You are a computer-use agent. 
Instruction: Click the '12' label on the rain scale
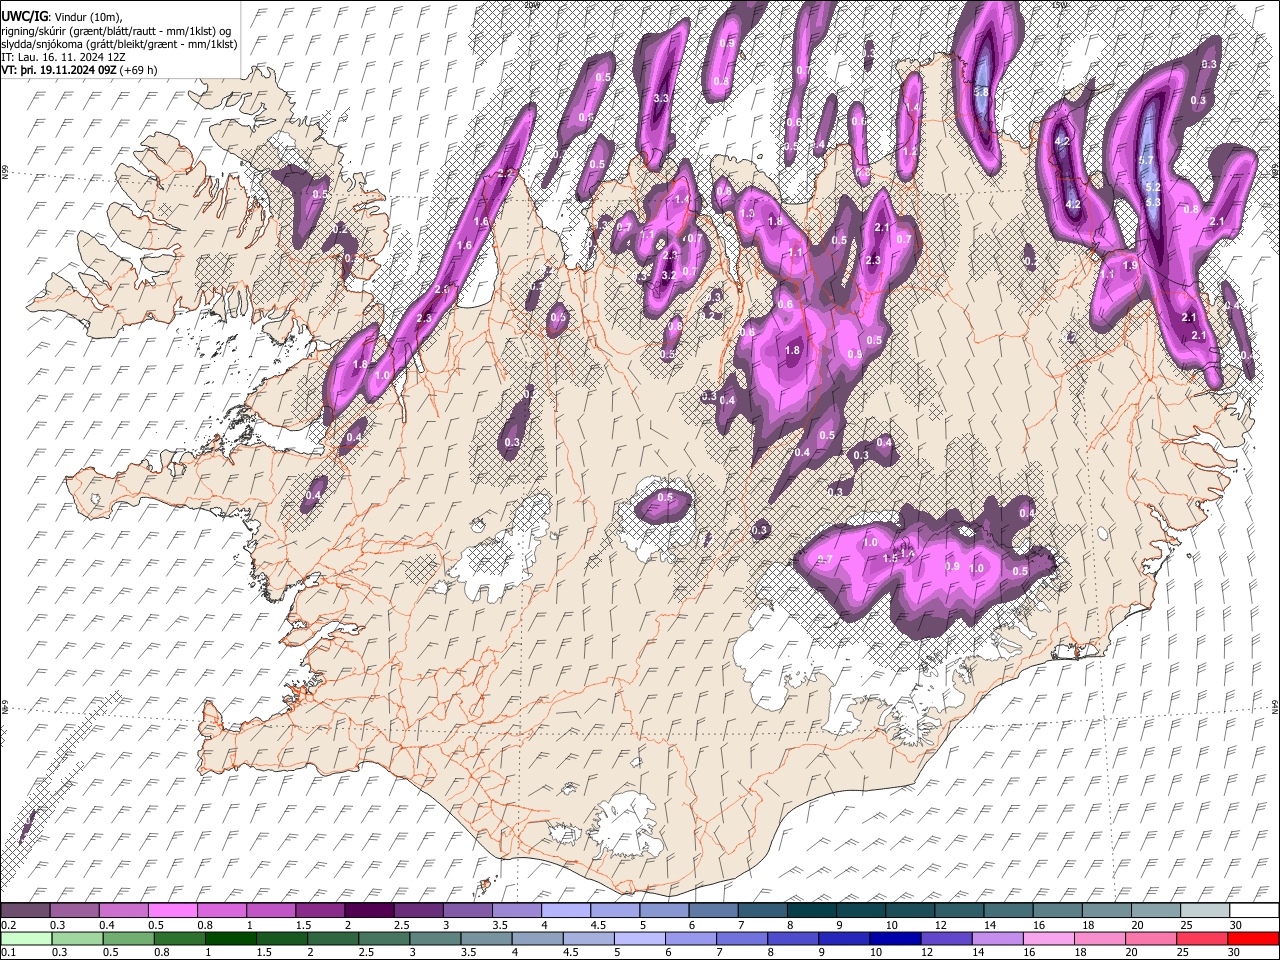(x=928, y=953)
